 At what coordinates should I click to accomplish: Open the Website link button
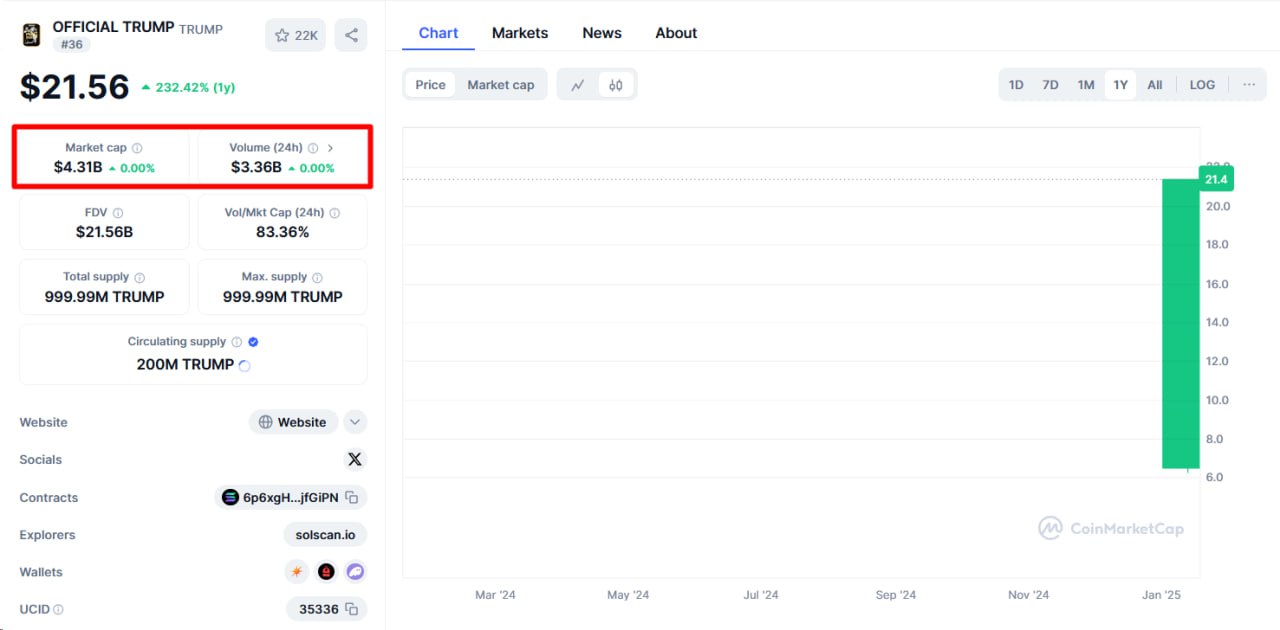coord(293,422)
